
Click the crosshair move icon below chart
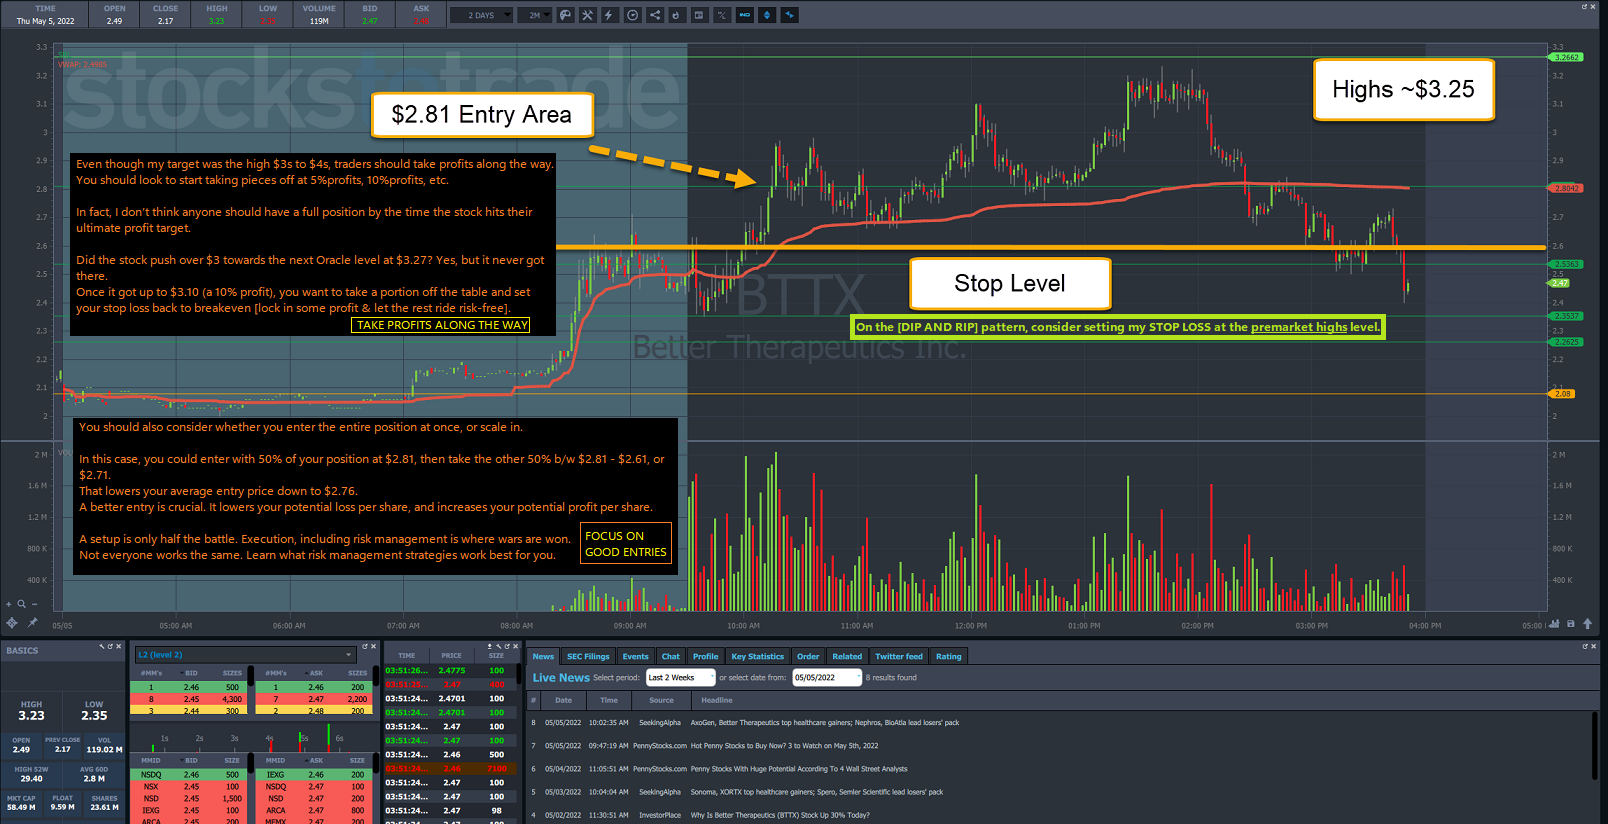12,623
